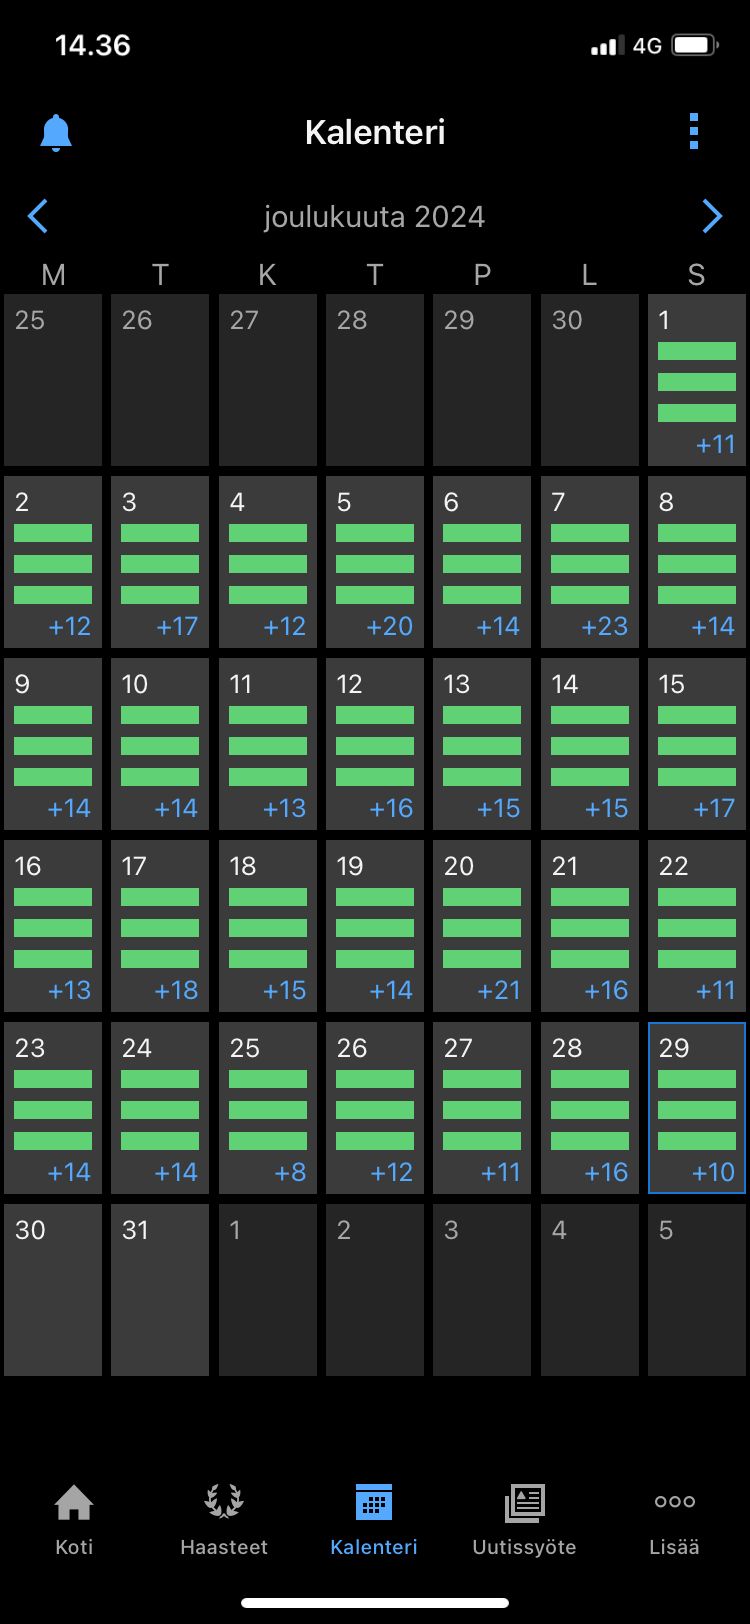Click the top green bar on December 1
Image resolution: width=750 pixels, height=1624 pixels.
(x=696, y=351)
